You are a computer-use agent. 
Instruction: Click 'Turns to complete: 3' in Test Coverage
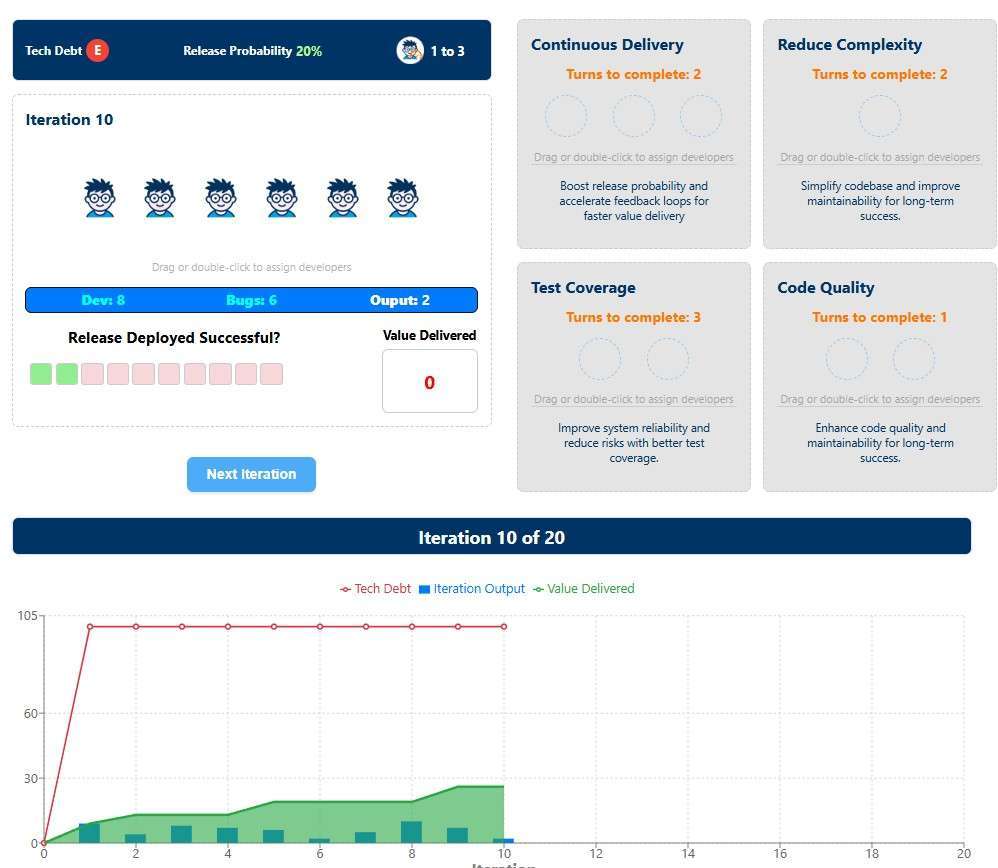pyautogui.click(x=633, y=317)
